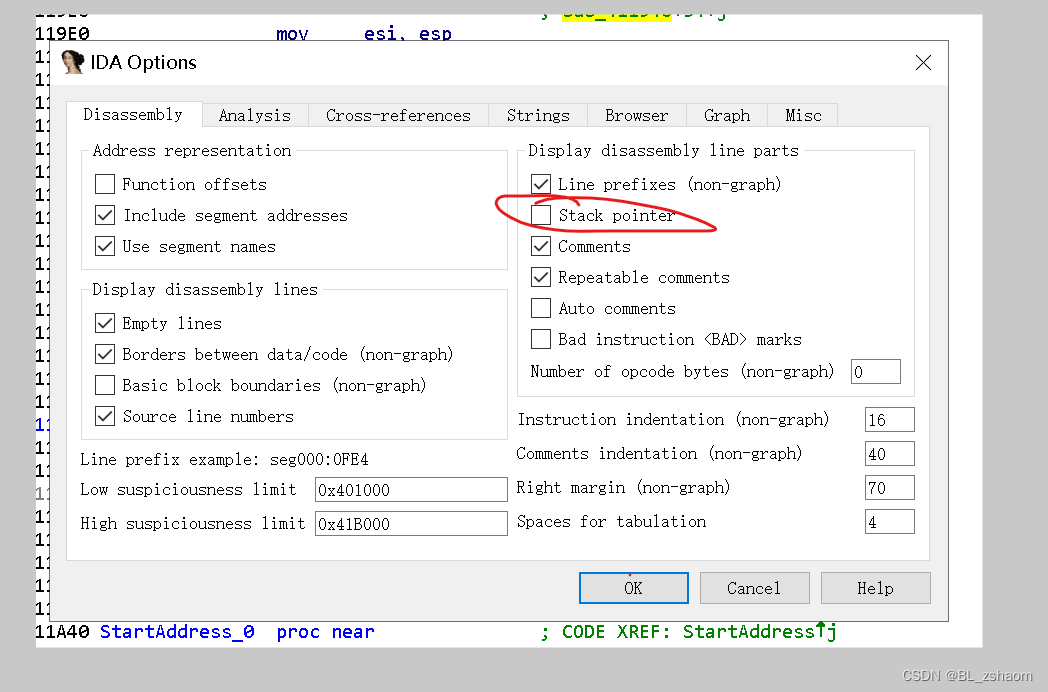Confirm settings with the OK button
The image size is (1048, 692).
pos(634,588)
